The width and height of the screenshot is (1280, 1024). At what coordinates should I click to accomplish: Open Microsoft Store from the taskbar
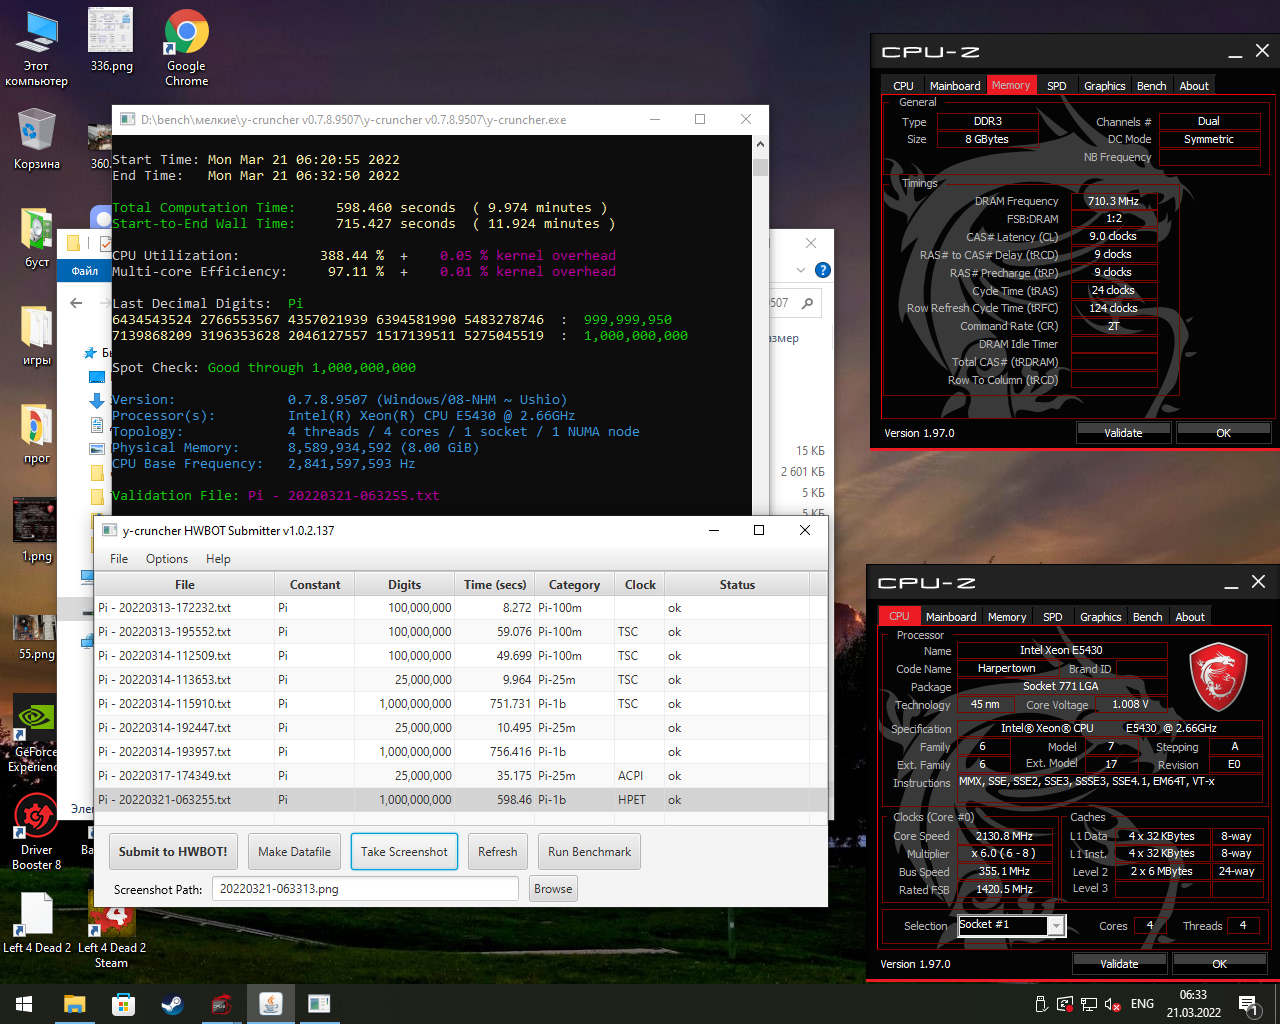point(123,1004)
